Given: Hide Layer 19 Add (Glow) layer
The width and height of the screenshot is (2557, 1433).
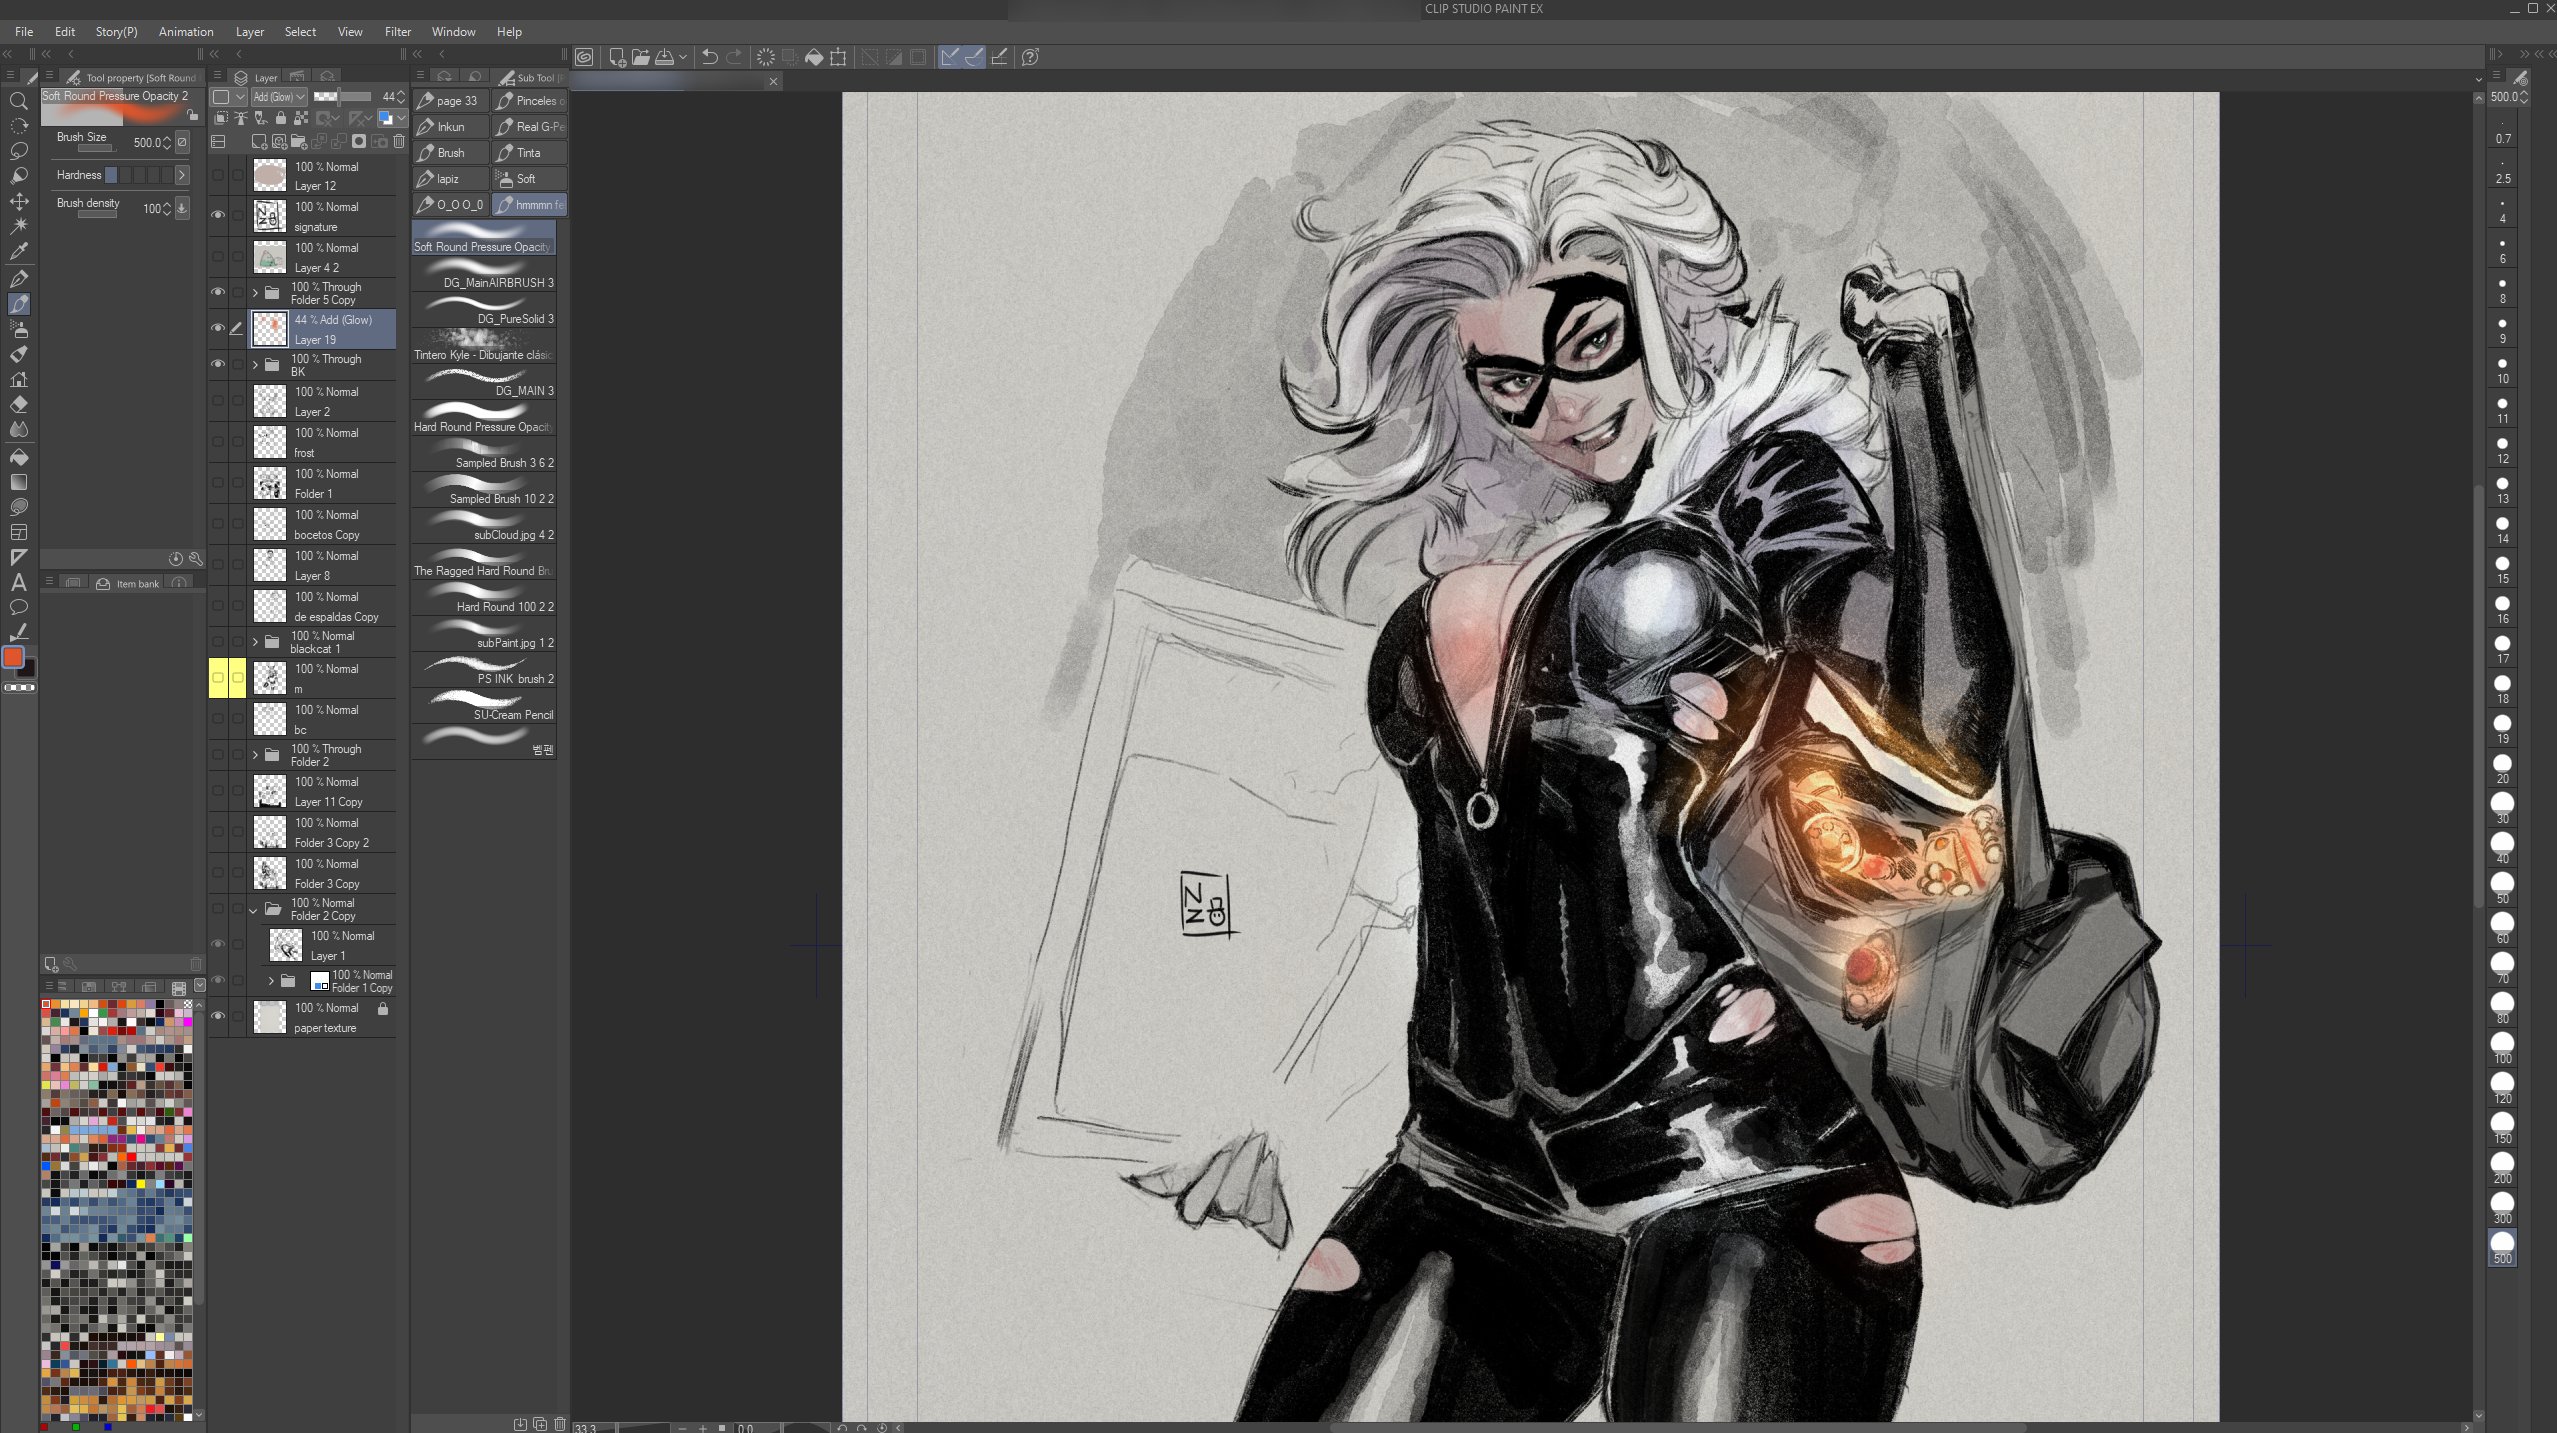Looking at the screenshot, I should click(218, 328).
